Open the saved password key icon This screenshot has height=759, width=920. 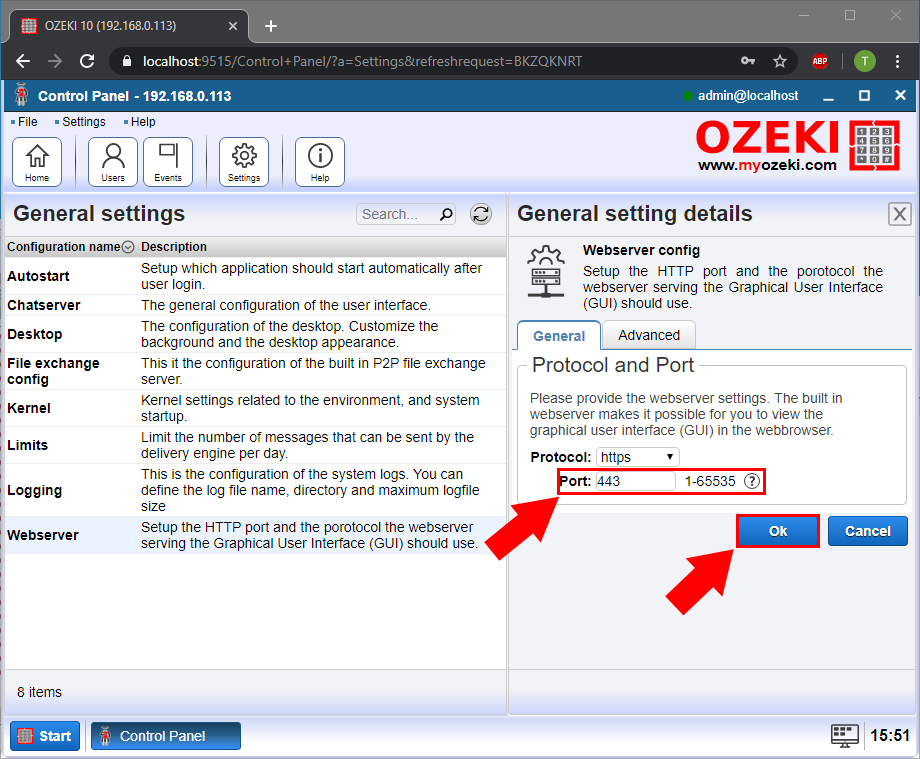pos(748,61)
